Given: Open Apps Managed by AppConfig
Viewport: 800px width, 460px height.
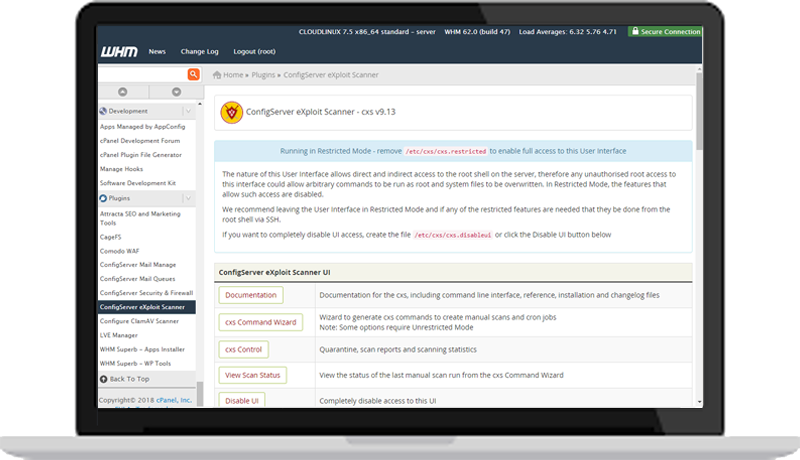Looking at the screenshot, I should click(x=142, y=126).
